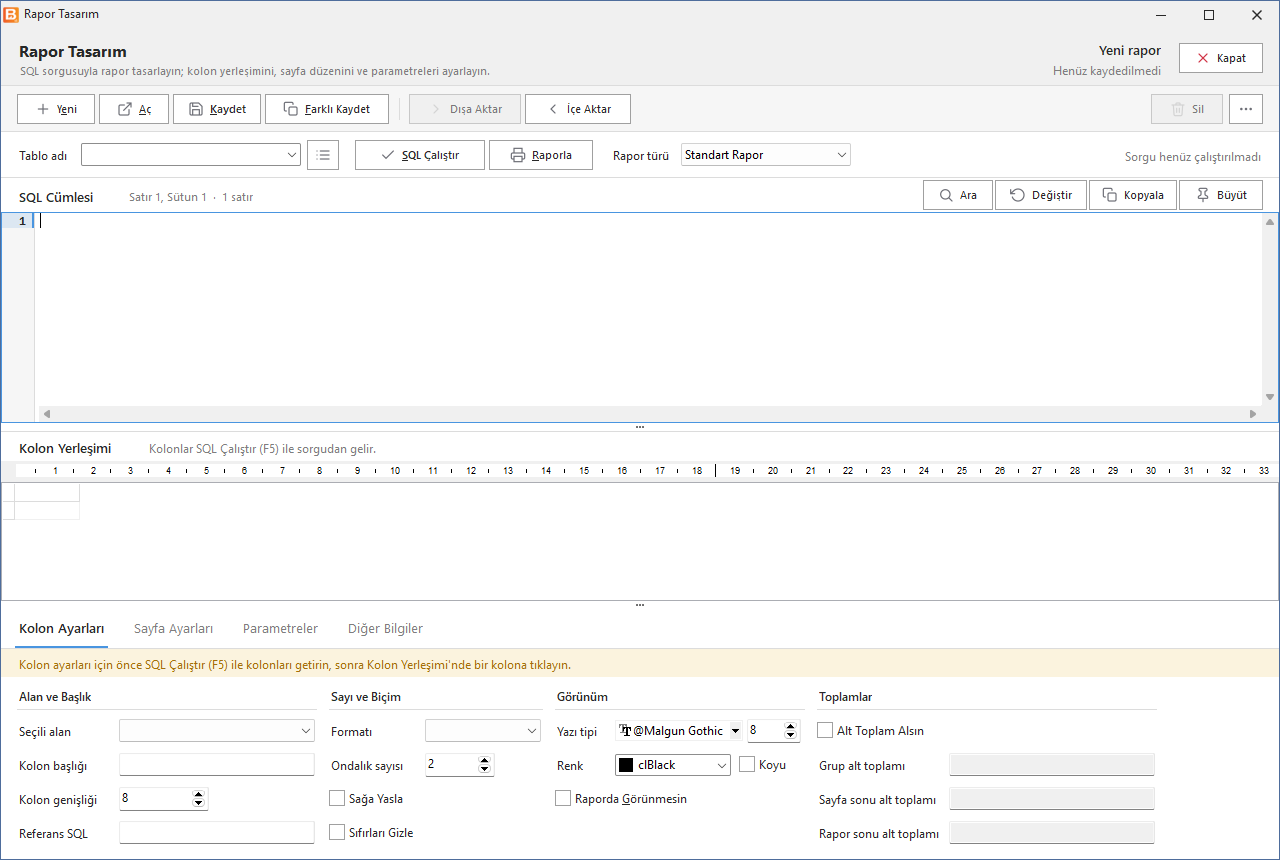1280x860 pixels.
Task: Click the Kopyala copy button
Action: [1133, 195]
